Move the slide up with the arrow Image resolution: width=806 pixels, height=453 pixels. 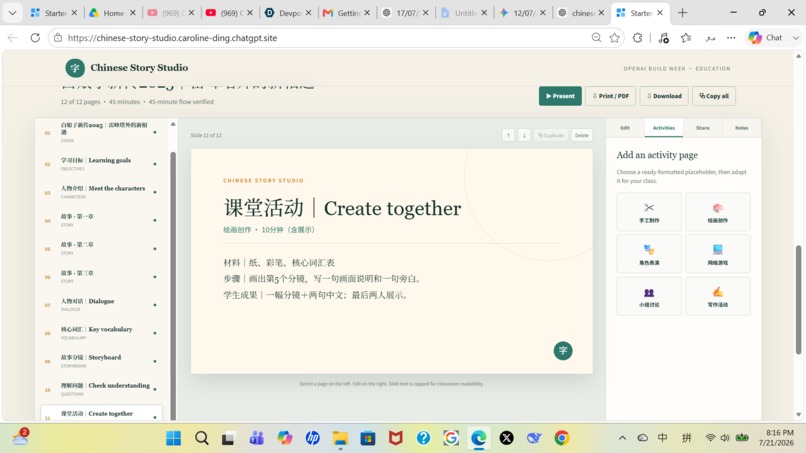tap(508, 135)
